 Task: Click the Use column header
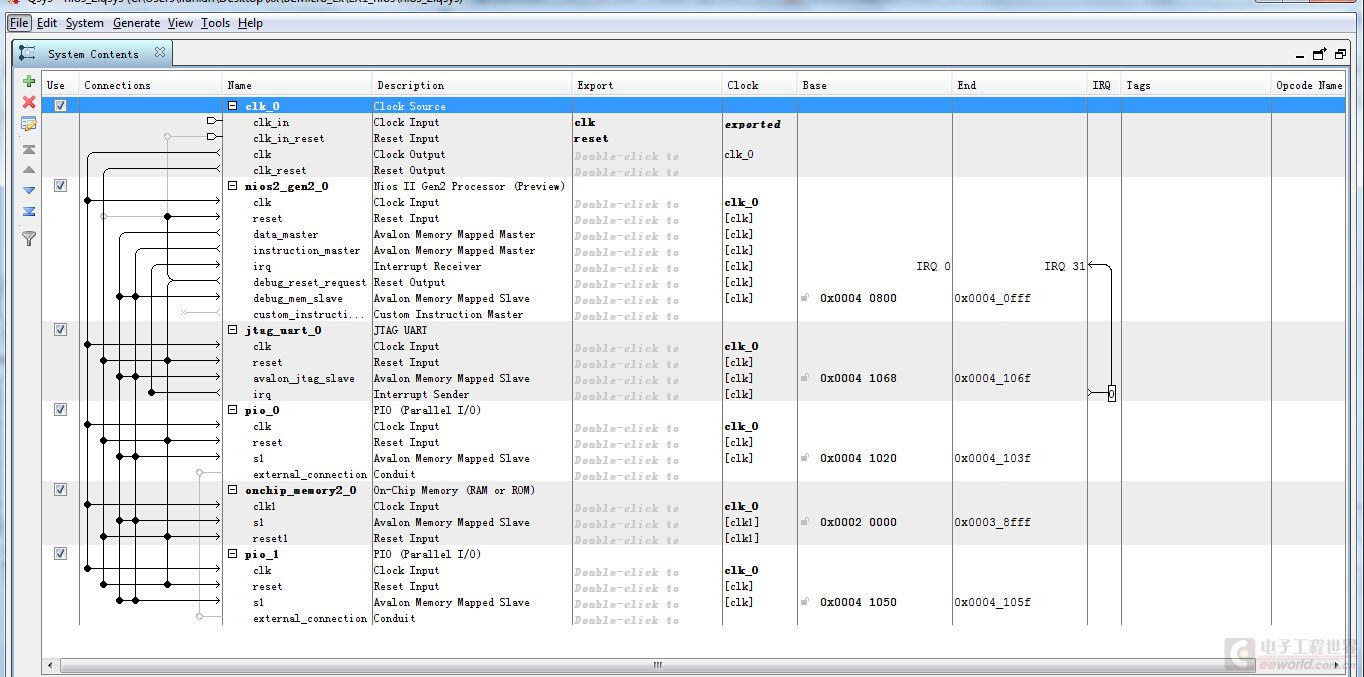pos(60,85)
